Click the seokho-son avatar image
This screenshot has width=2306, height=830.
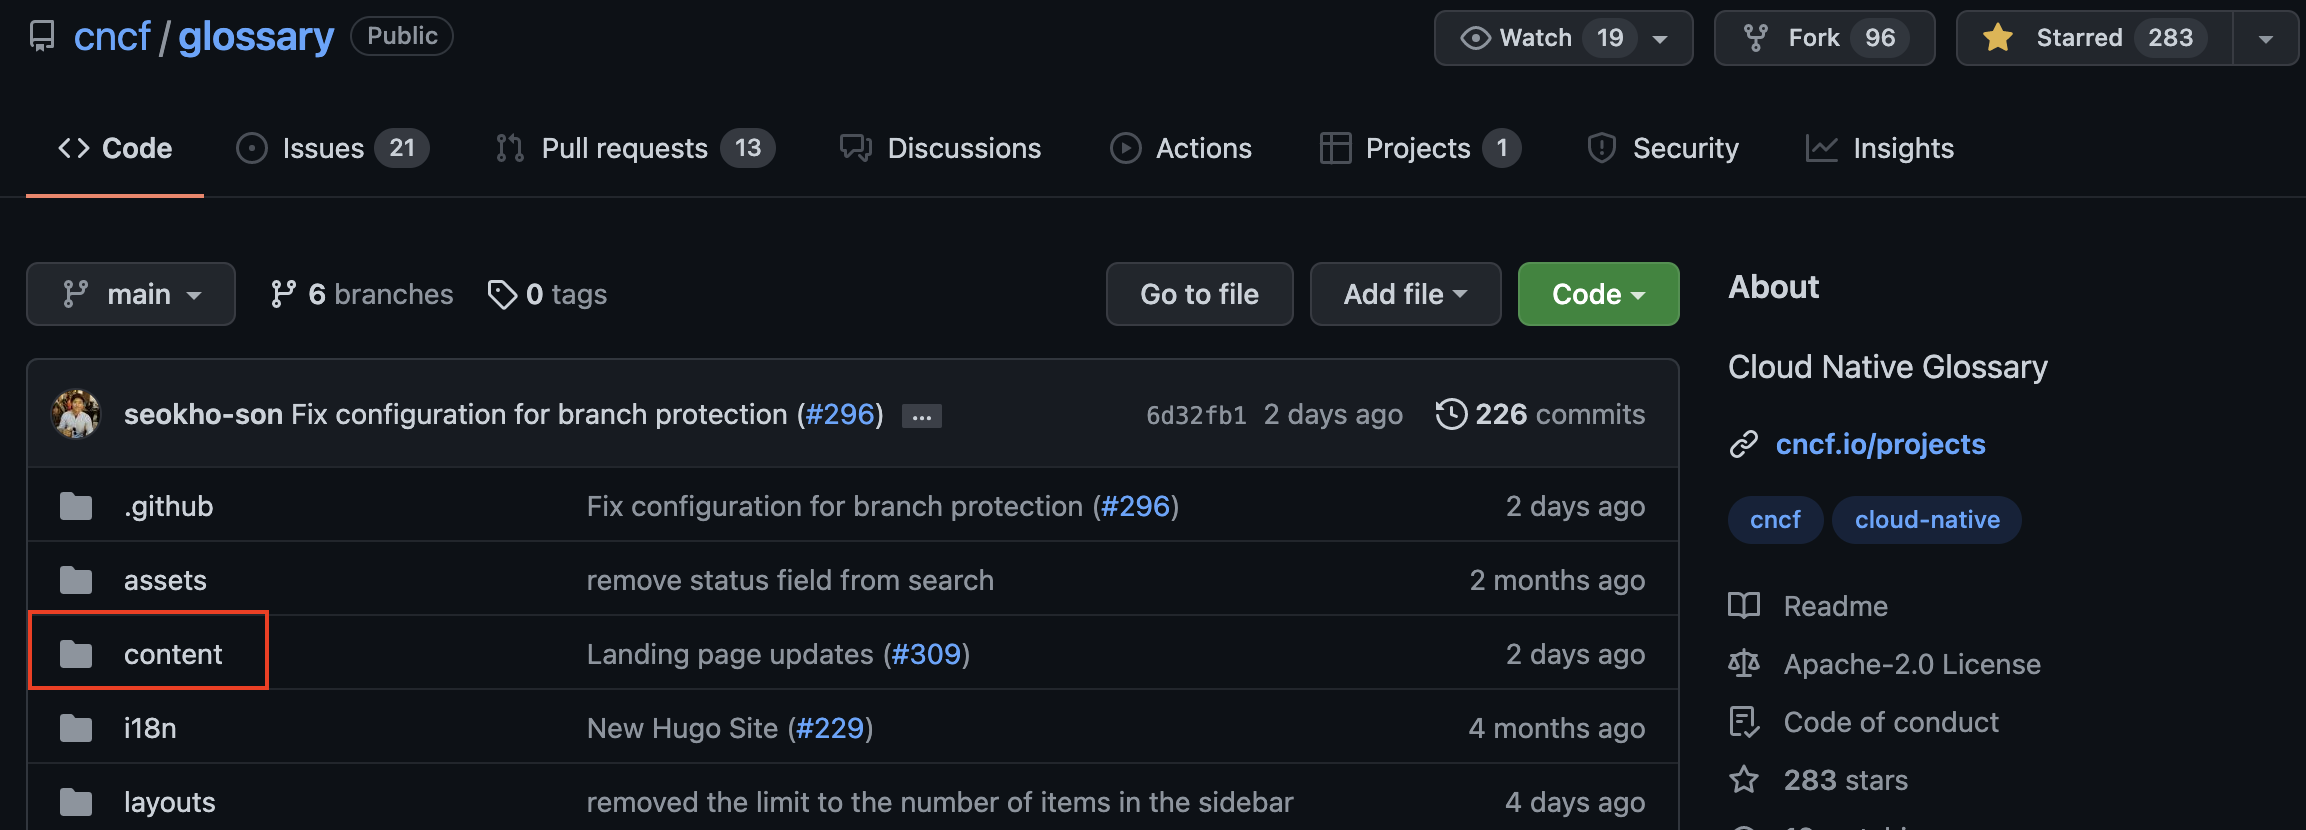[x=76, y=414]
